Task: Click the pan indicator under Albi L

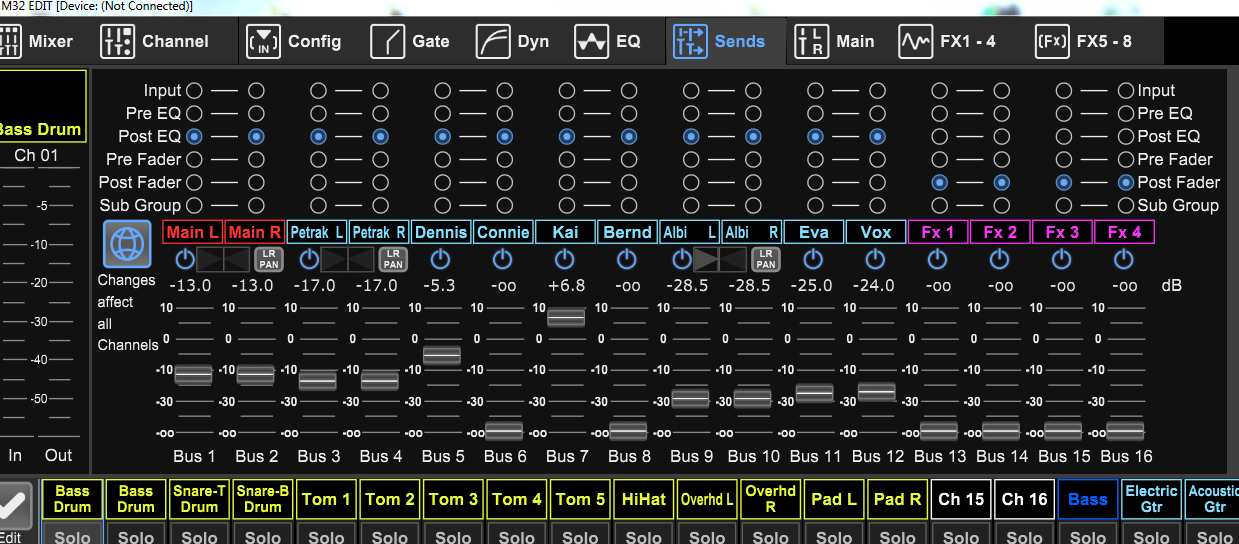Action: (x=720, y=260)
